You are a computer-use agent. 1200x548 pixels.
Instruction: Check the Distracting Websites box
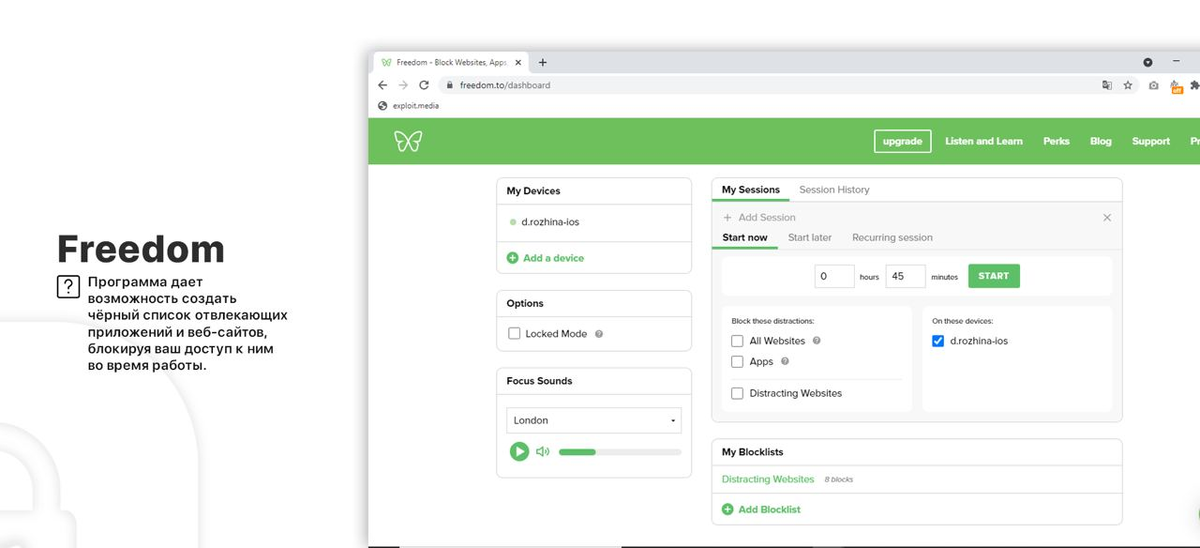tap(737, 393)
